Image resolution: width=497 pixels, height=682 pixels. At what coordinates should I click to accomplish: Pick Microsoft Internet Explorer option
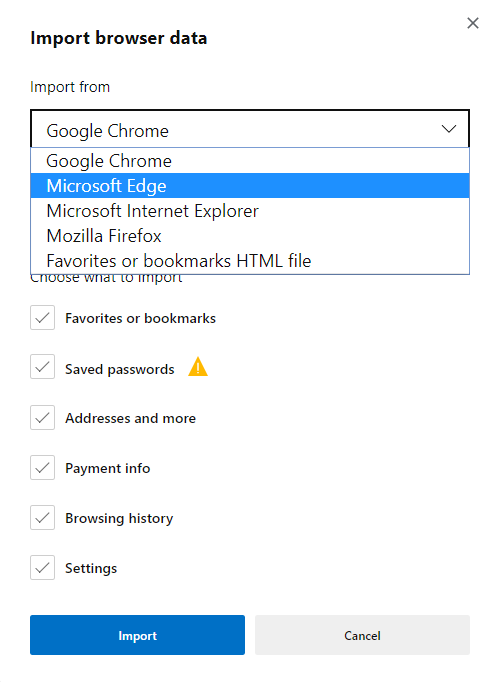250,211
